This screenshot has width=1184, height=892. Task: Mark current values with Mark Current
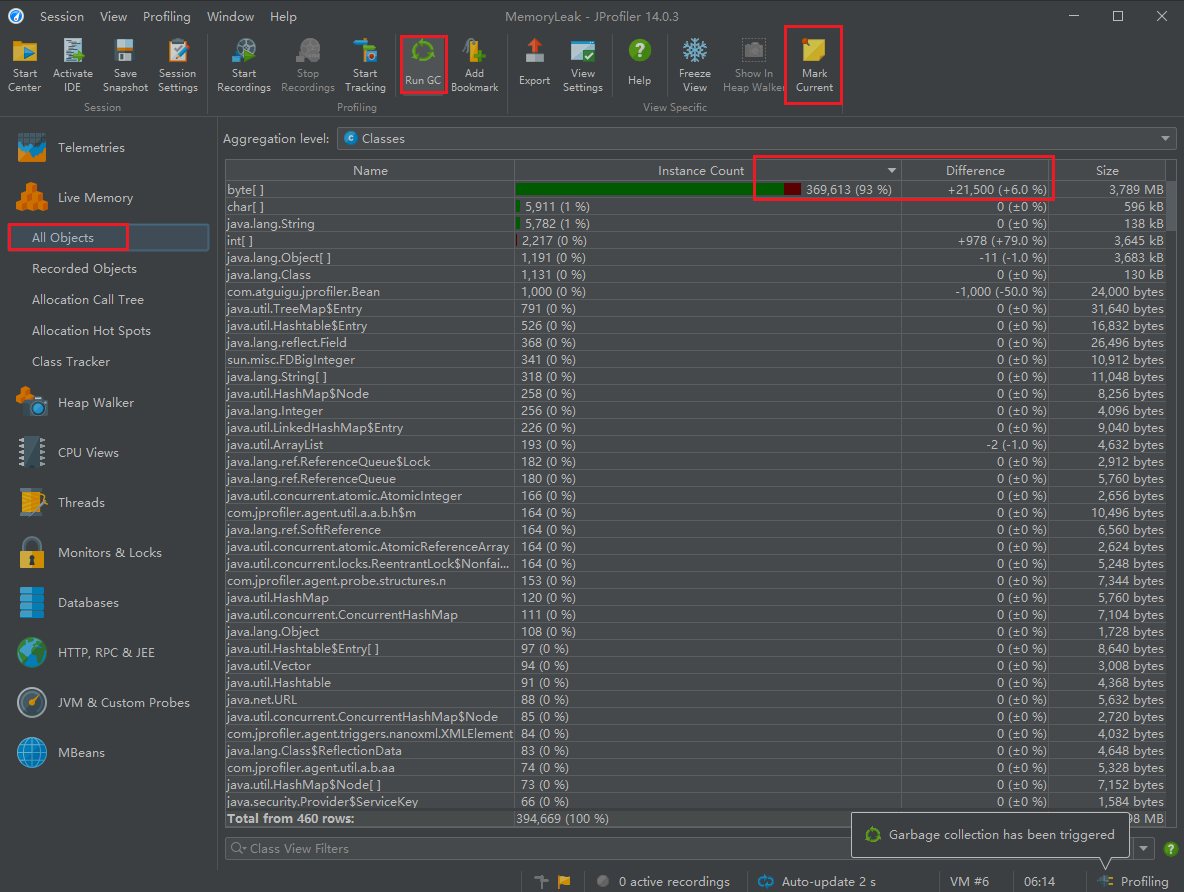point(814,66)
